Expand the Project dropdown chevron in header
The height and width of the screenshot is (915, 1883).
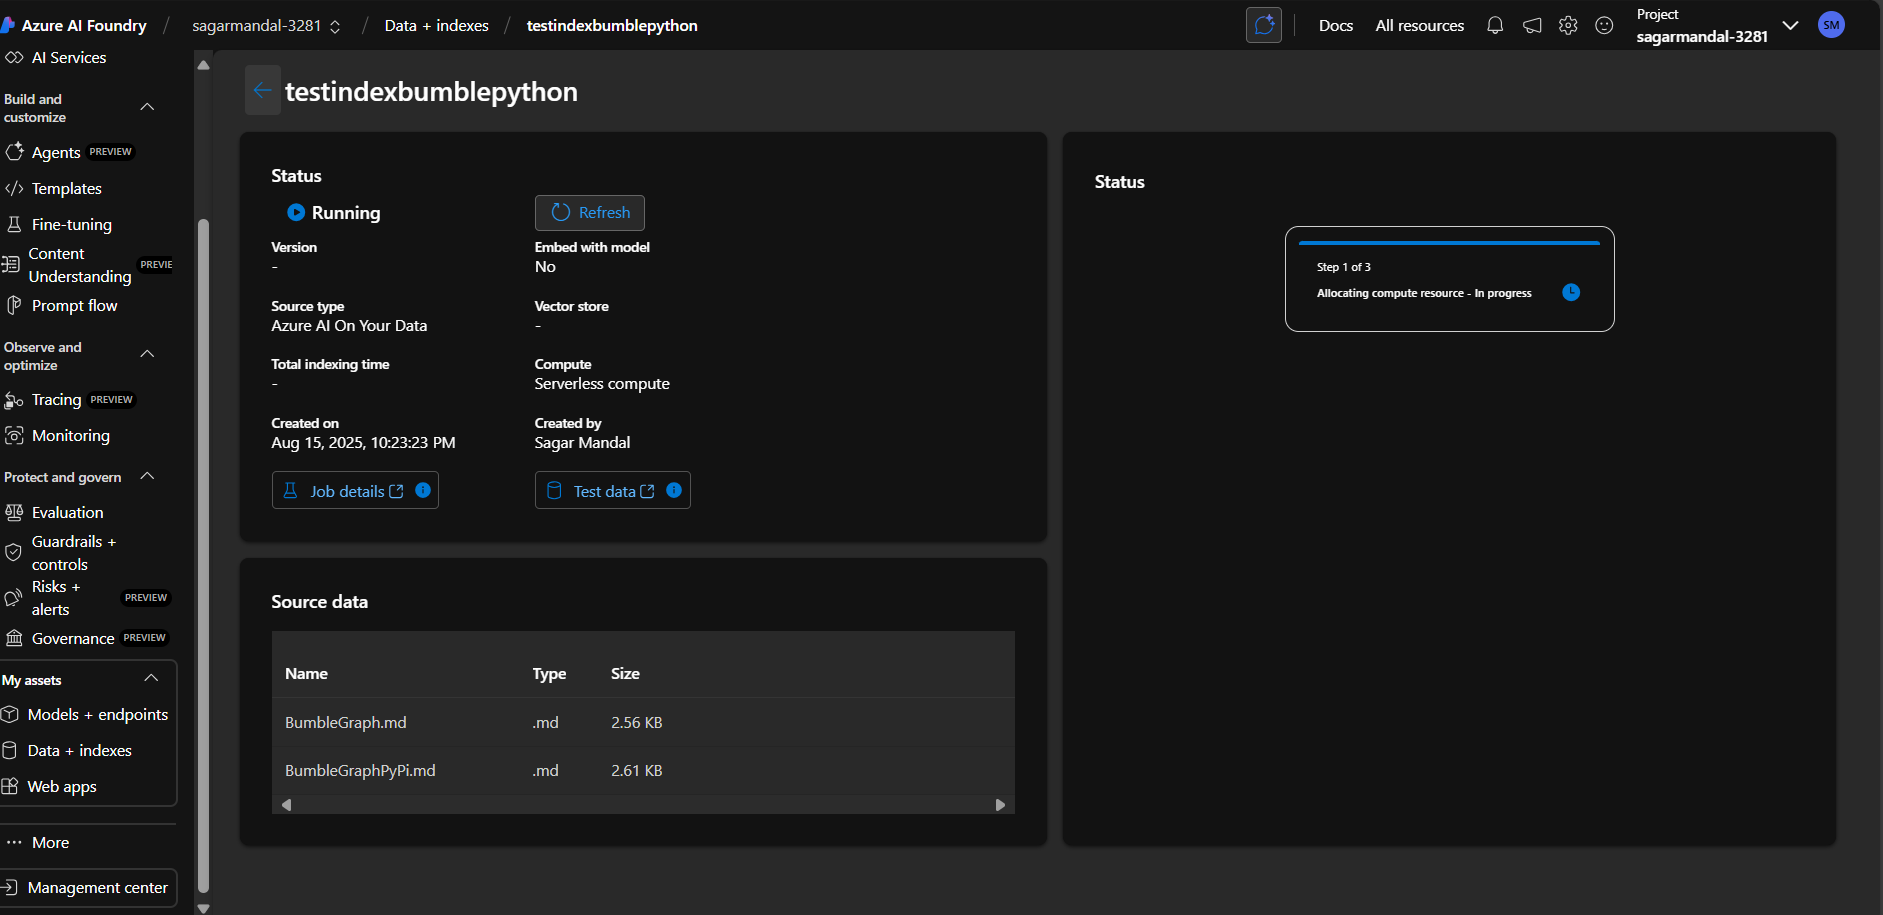pyautogui.click(x=1790, y=25)
